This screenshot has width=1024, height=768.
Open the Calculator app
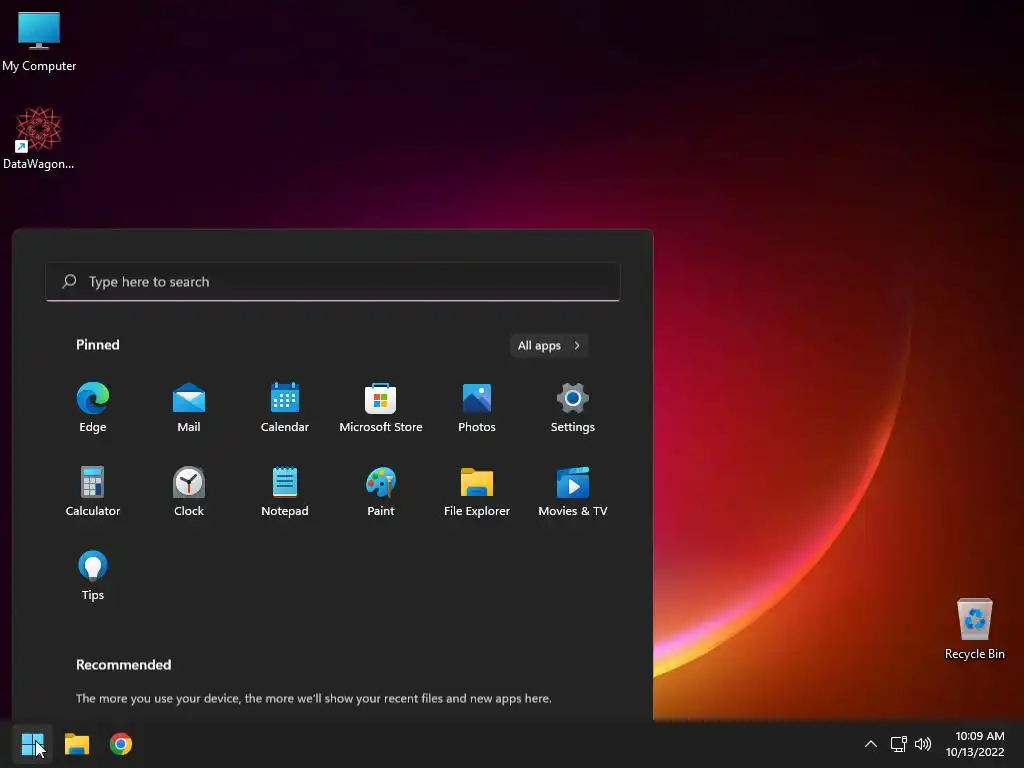pyautogui.click(x=93, y=492)
